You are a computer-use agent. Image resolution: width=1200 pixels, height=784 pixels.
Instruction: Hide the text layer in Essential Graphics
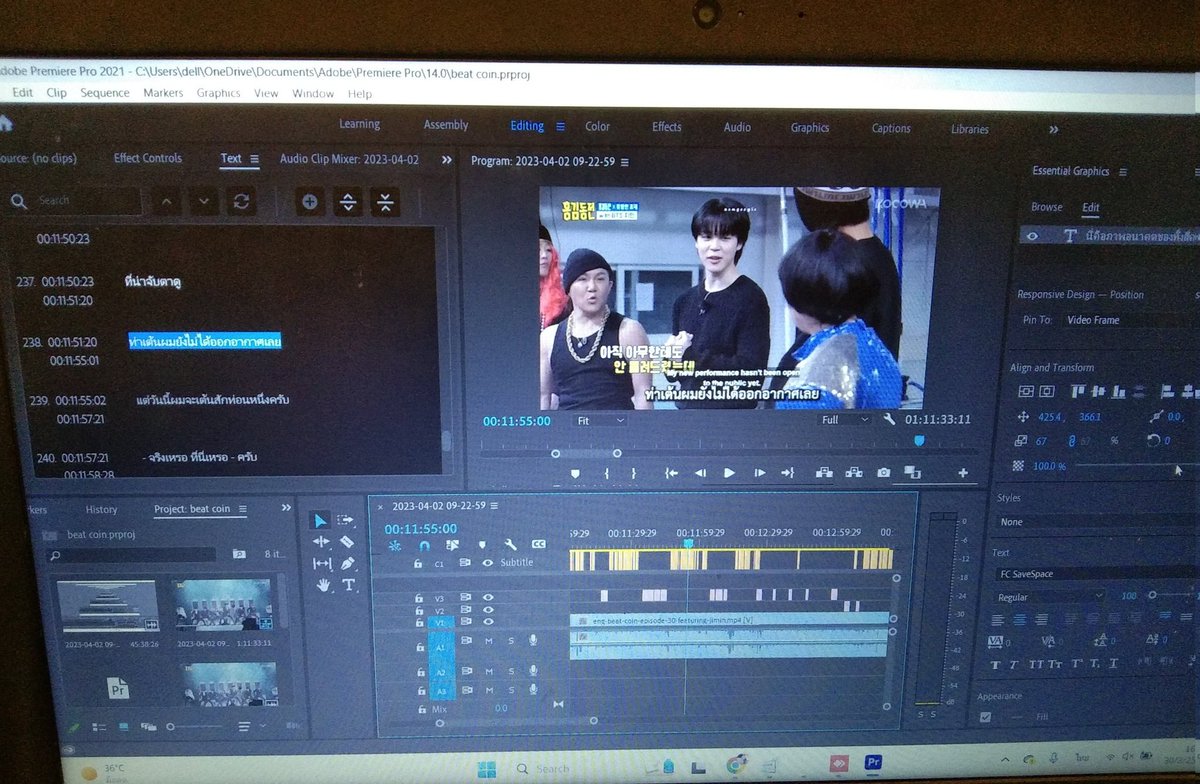point(1033,236)
